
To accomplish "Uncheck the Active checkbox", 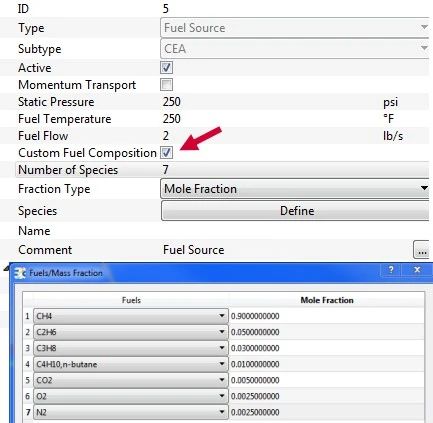I will click(x=166, y=68).
